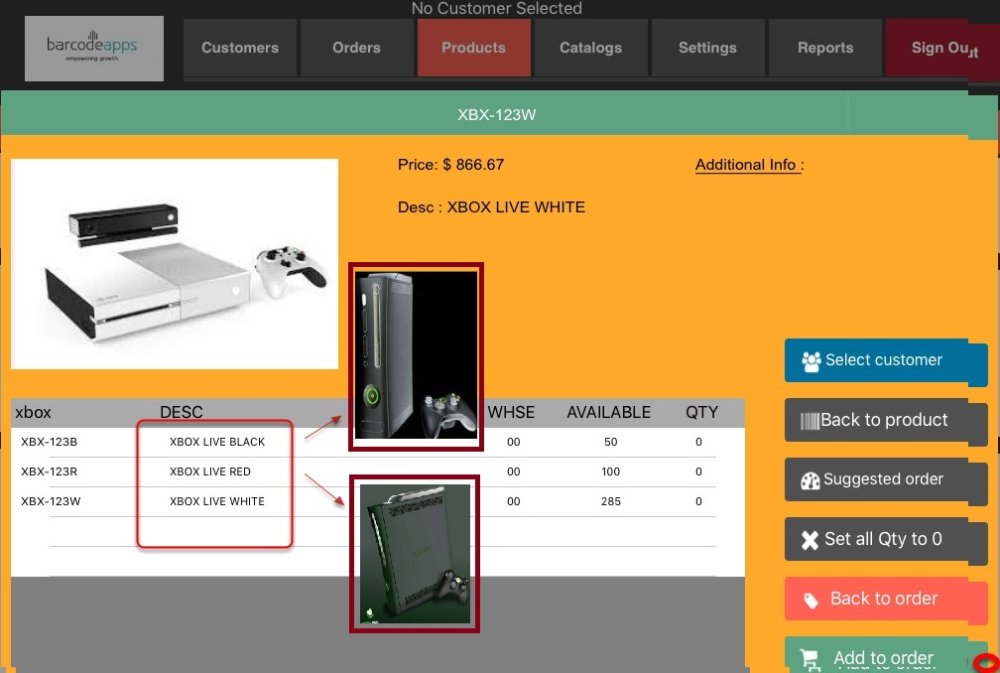1000x673 pixels.
Task: Click the gauge icon on Suggested order
Action: [x=810, y=480]
